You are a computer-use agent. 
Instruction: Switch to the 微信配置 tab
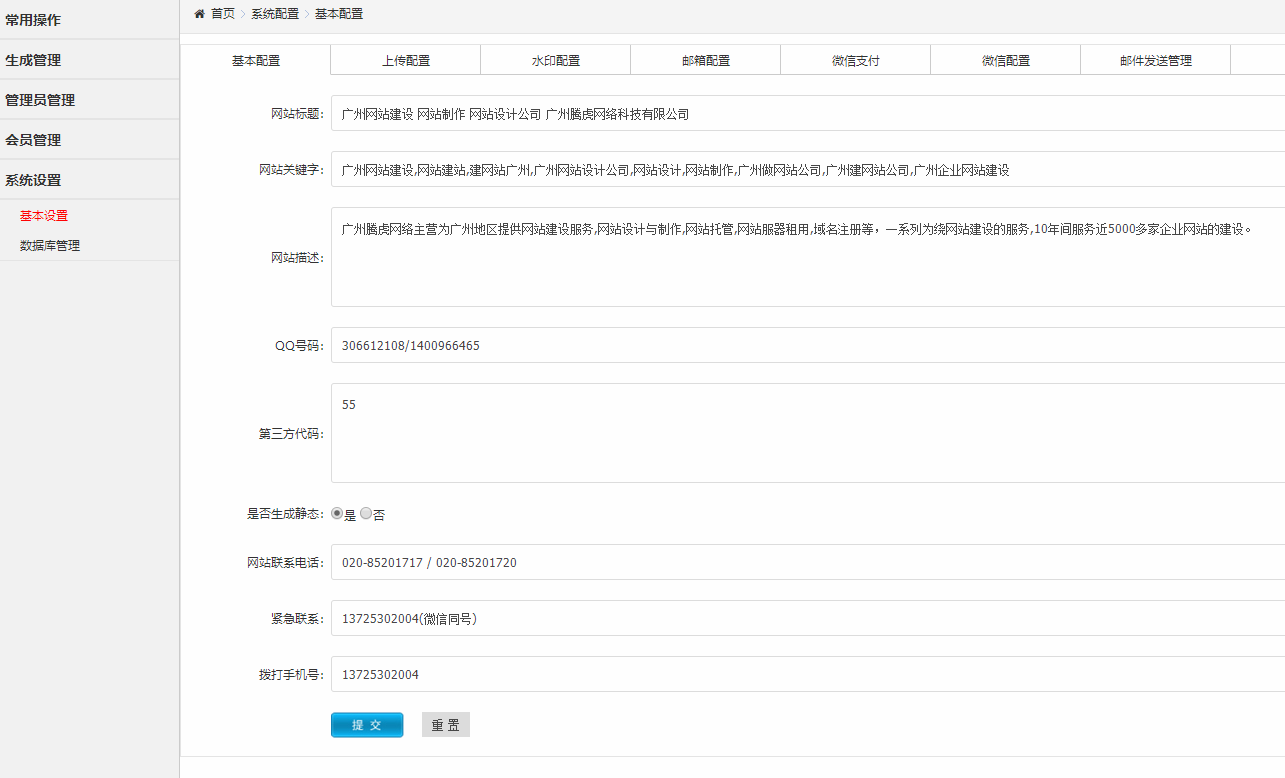(1005, 60)
